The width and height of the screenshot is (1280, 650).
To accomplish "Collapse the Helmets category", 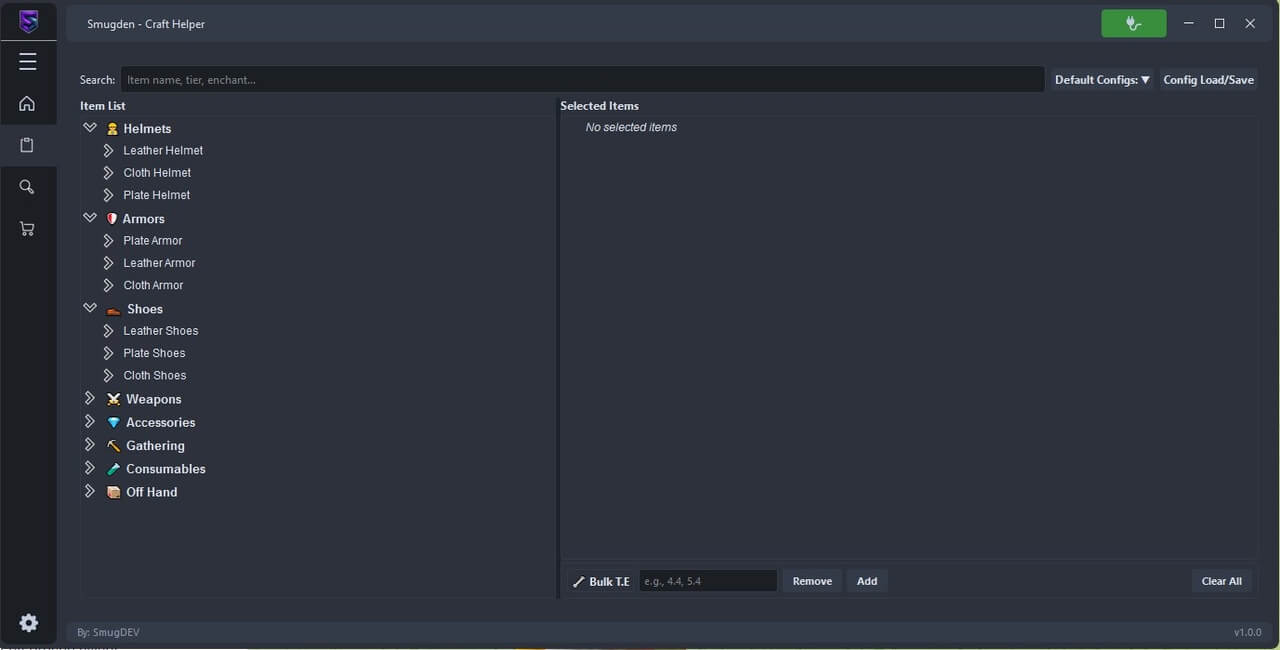I will (x=90, y=128).
